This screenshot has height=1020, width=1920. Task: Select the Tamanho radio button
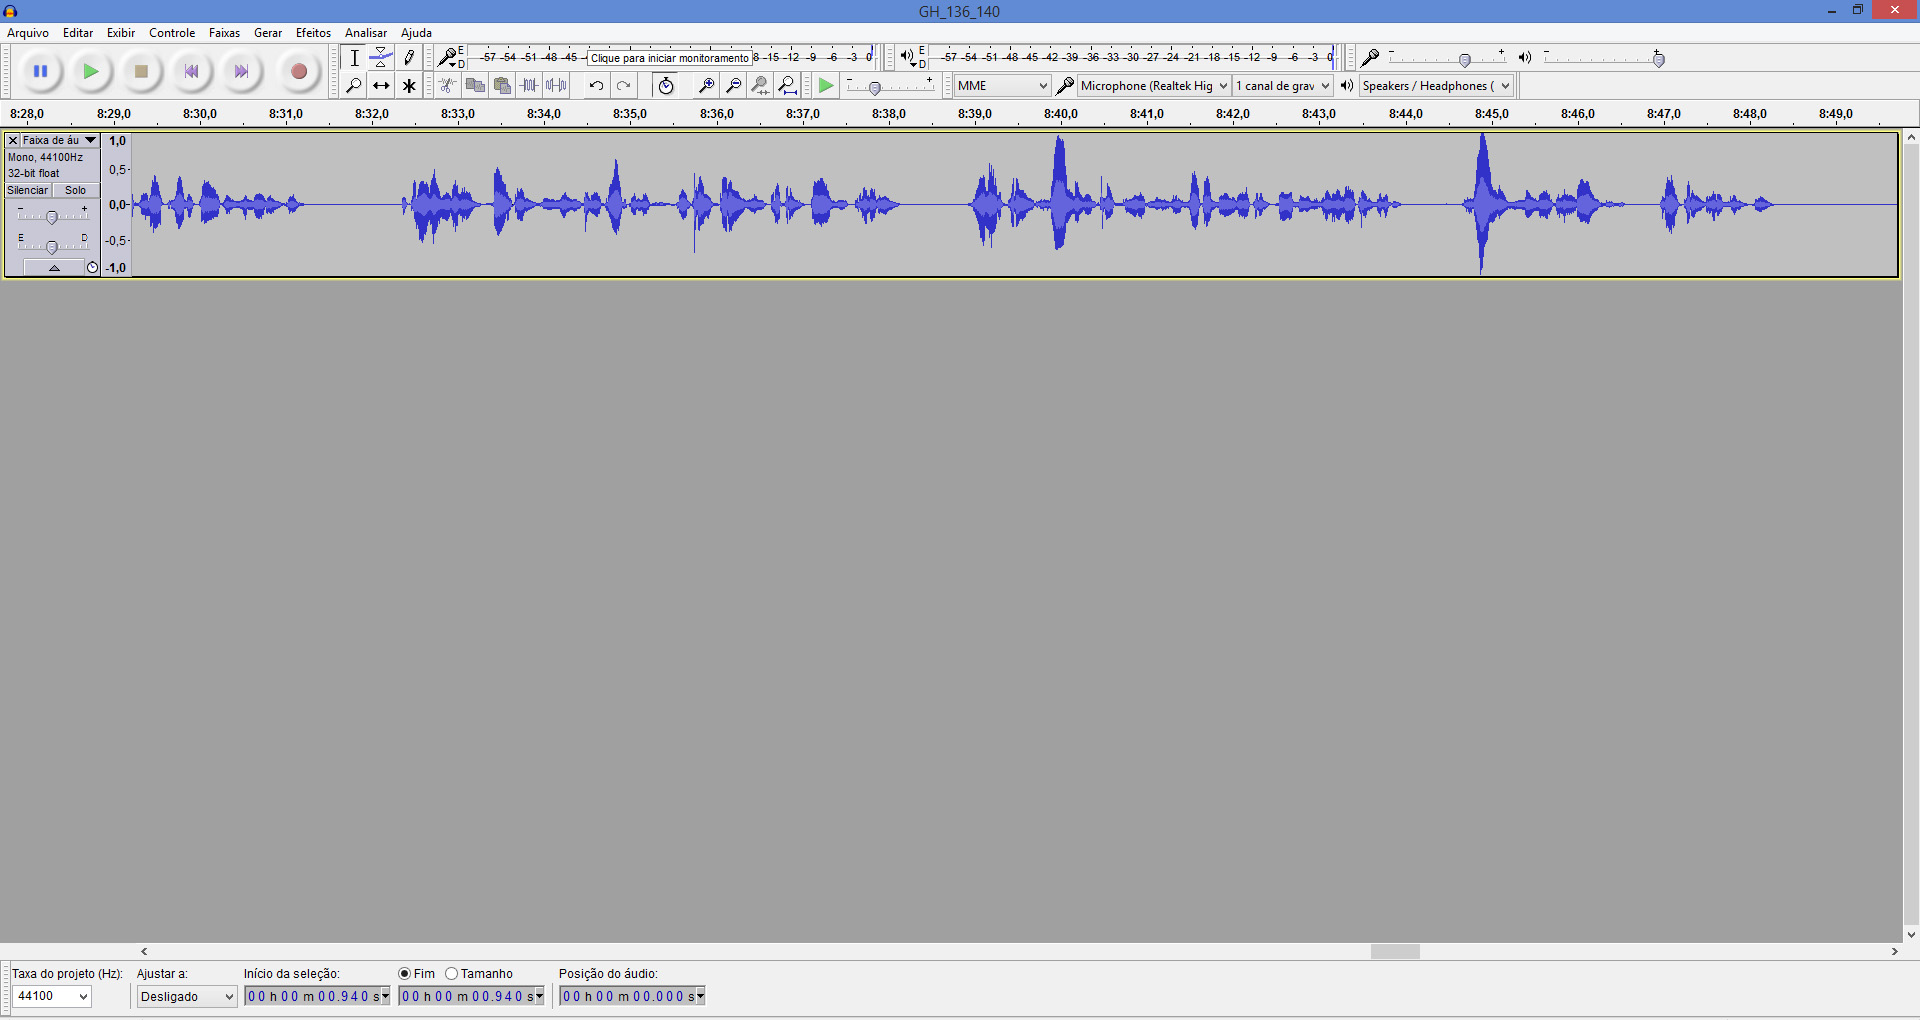452,974
